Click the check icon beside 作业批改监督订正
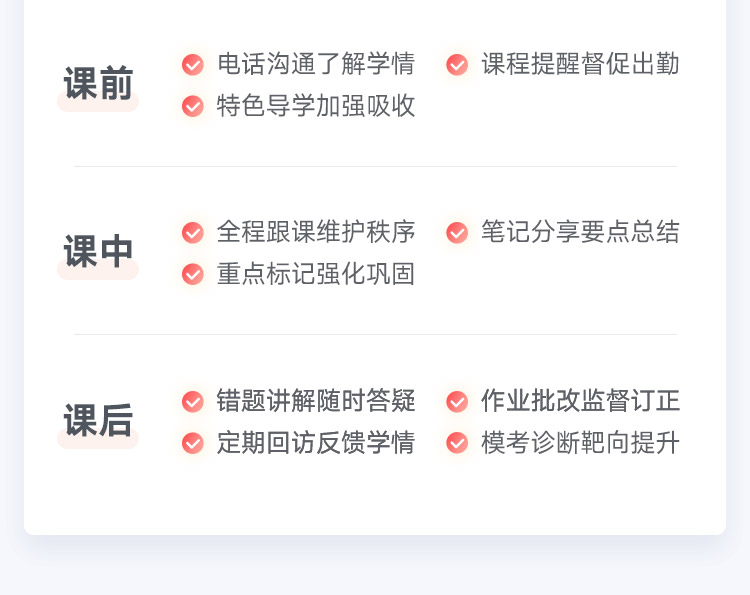The height and width of the screenshot is (595, 750). click(457, 402)
